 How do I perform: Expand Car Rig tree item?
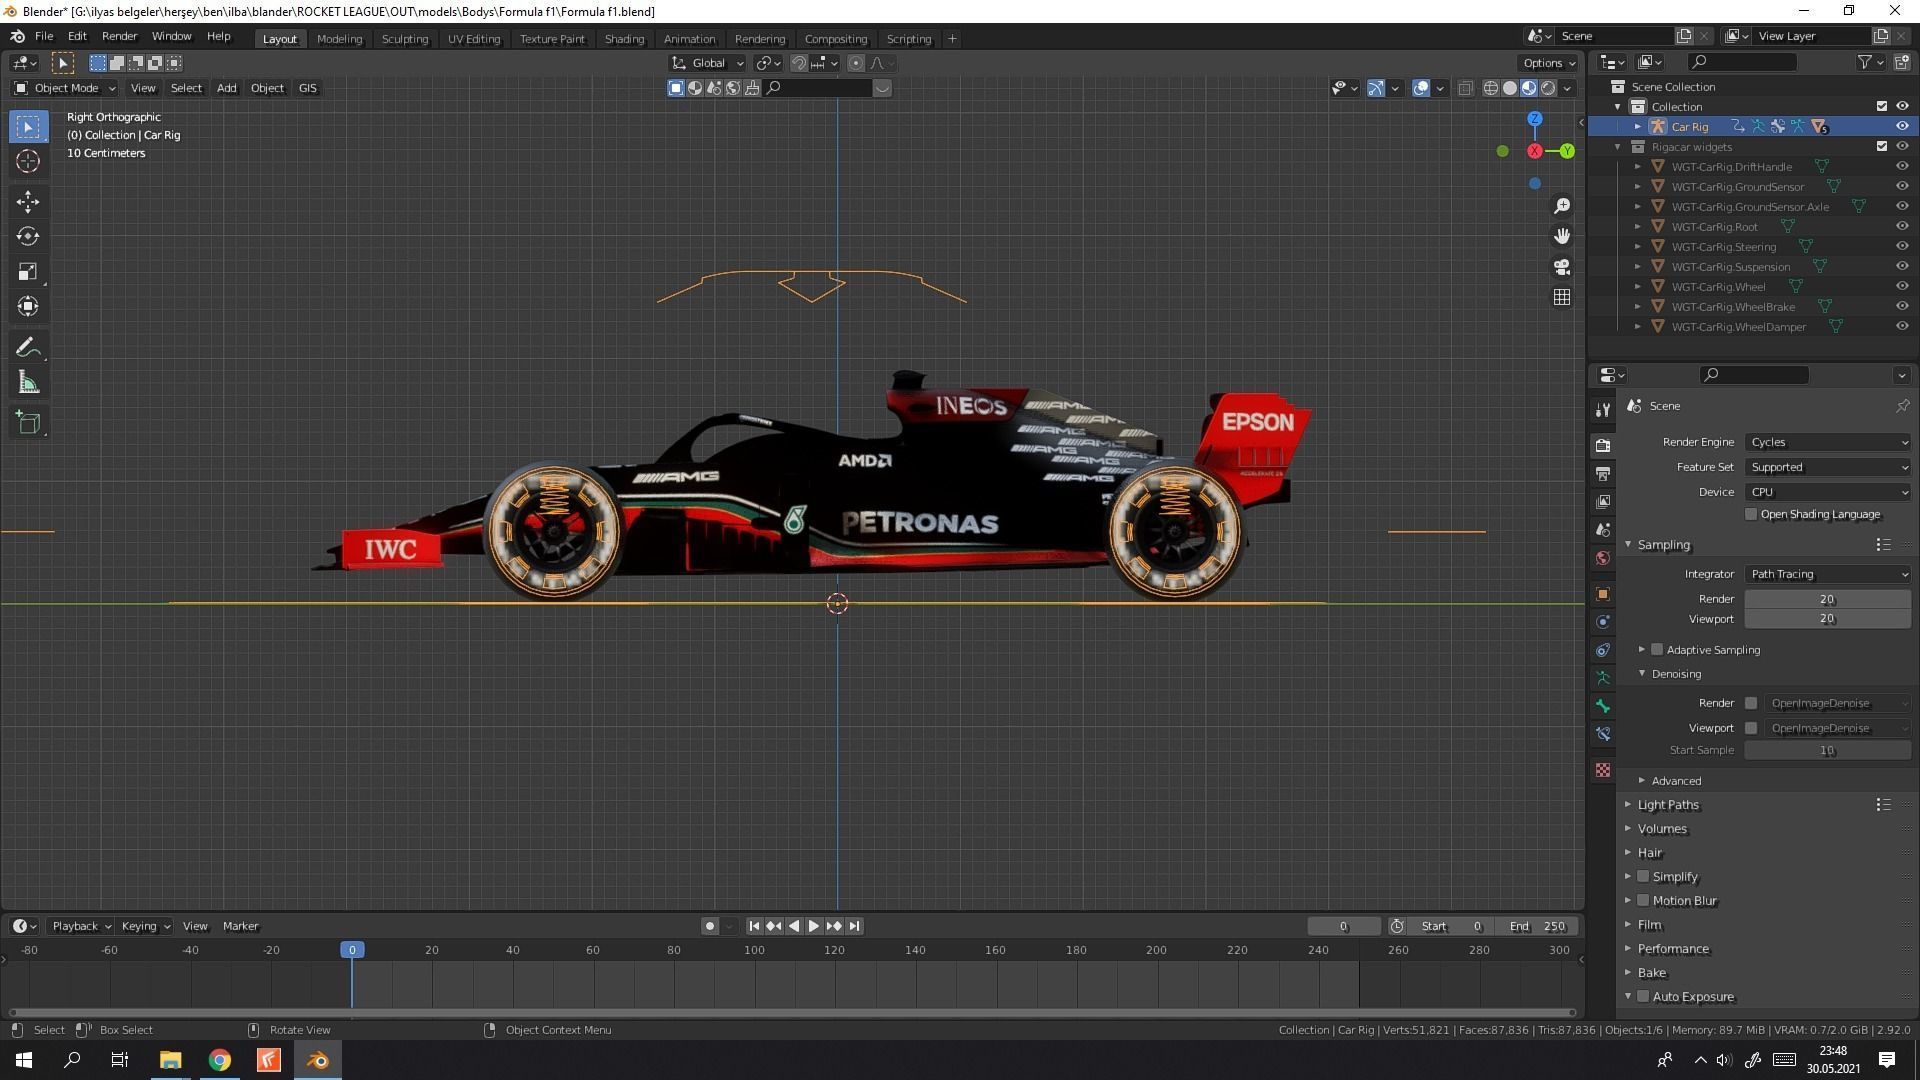(x=1638, y=127)
